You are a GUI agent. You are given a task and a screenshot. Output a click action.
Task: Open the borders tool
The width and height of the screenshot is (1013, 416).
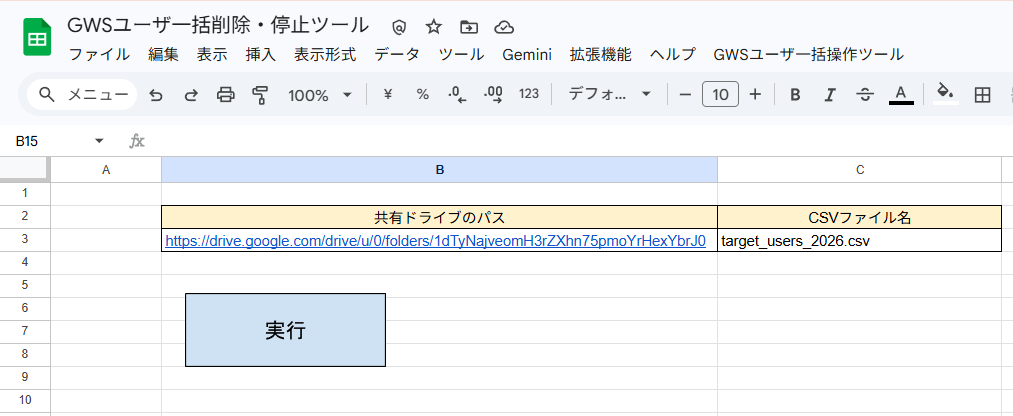(983, 96)
